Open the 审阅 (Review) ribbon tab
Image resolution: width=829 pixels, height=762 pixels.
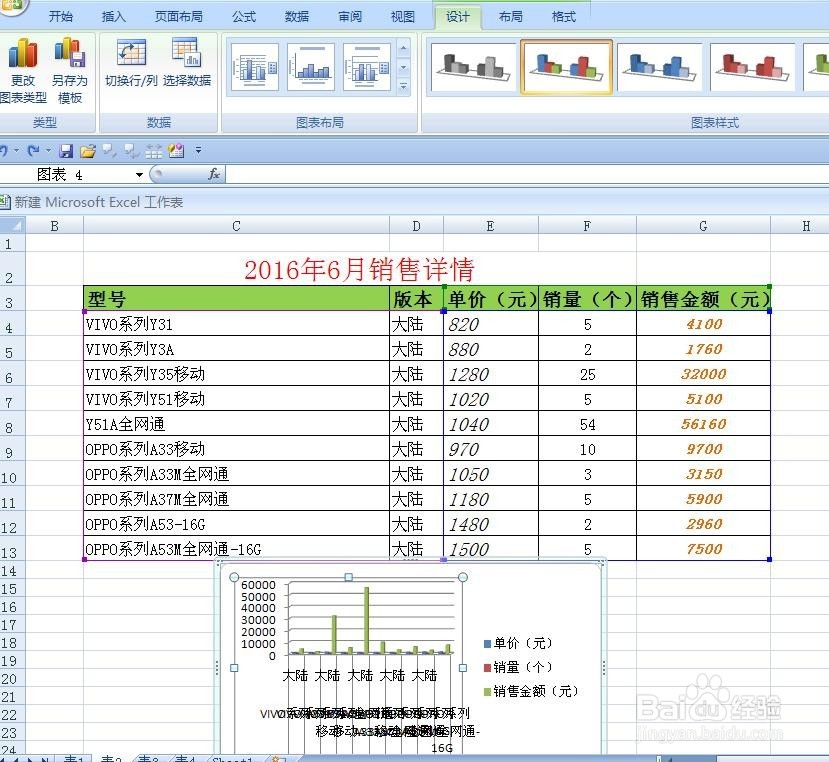click(350, 16)
